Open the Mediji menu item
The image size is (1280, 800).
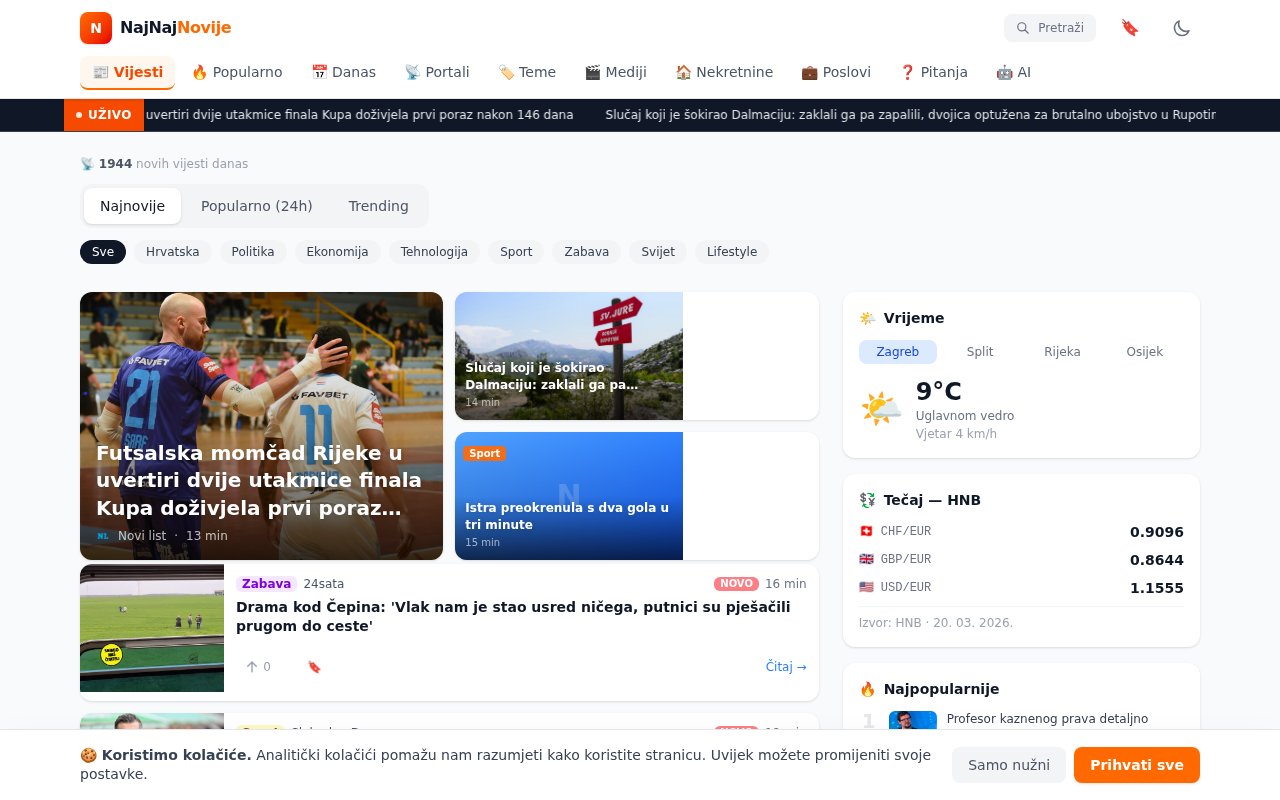pos(616,72)
